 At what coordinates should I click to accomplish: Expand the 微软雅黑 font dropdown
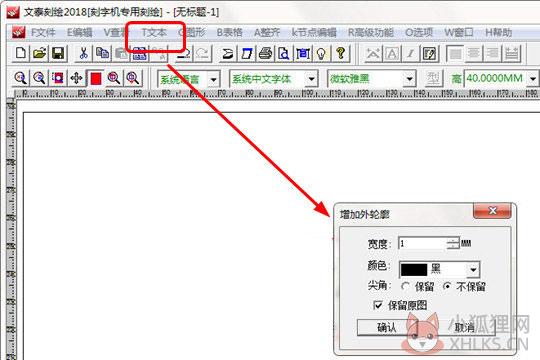pyautogui.click(x=409, y=79)
